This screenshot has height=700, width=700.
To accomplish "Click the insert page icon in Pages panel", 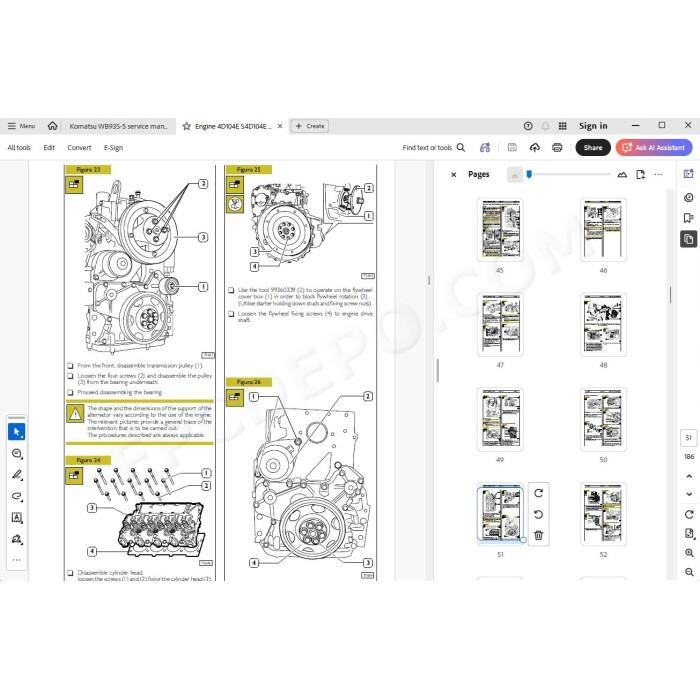I will pyautogui.click(x=641, y=175).
